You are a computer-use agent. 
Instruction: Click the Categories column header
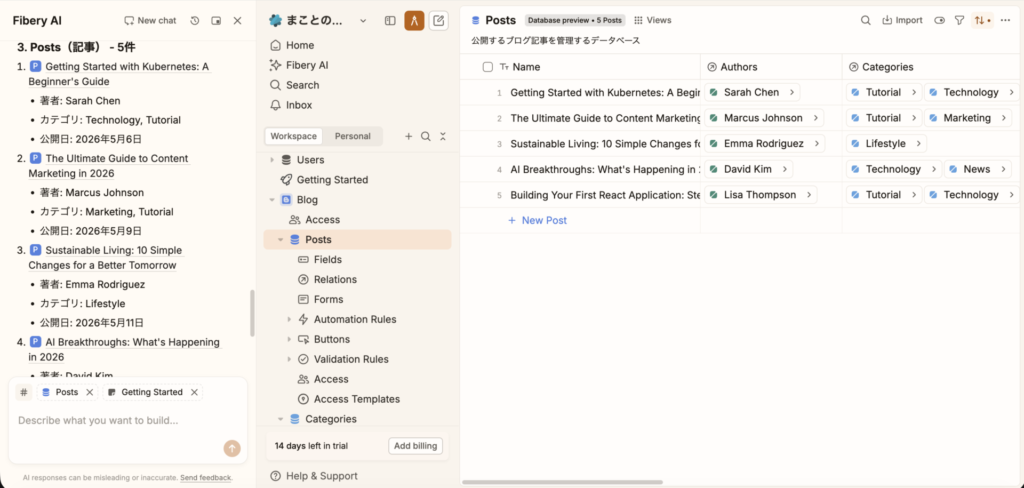[x=933, y=67]
